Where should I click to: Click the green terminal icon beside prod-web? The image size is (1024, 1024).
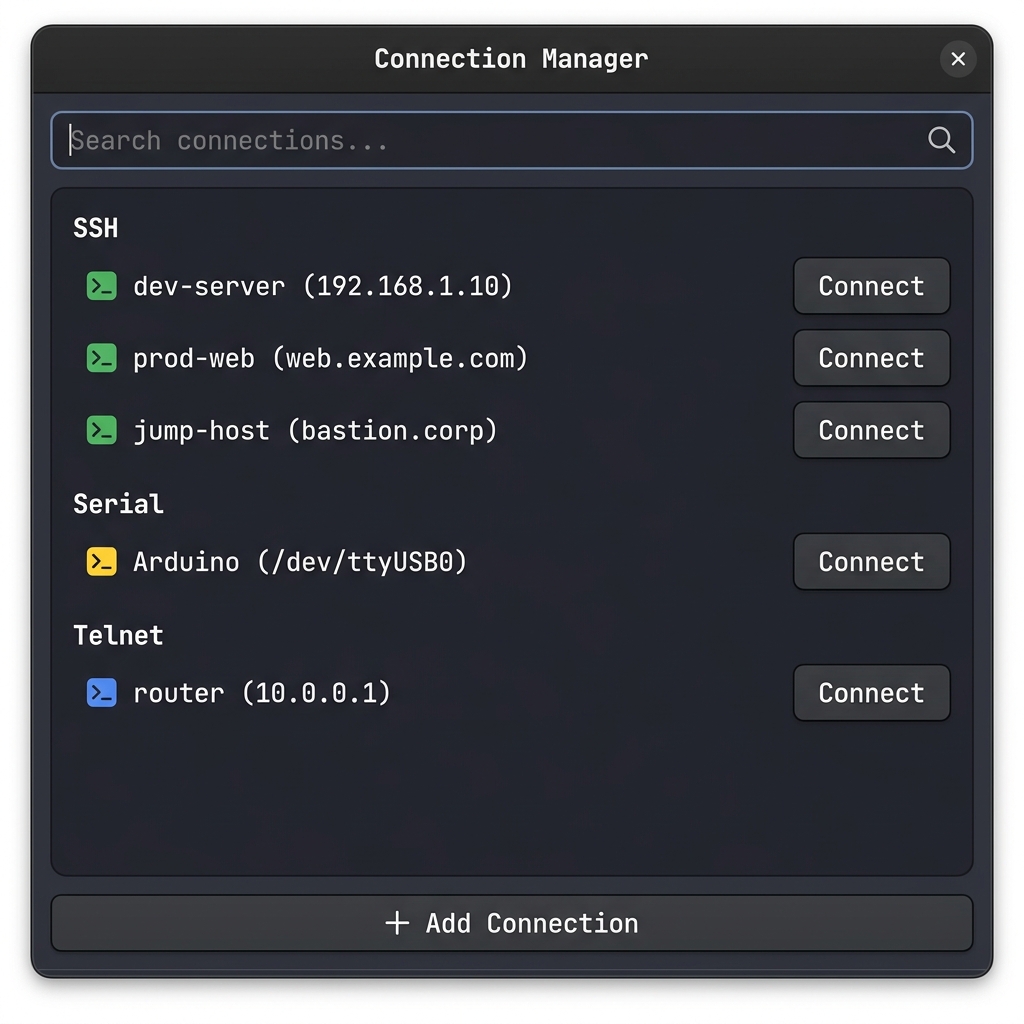(x=101, y=358)
